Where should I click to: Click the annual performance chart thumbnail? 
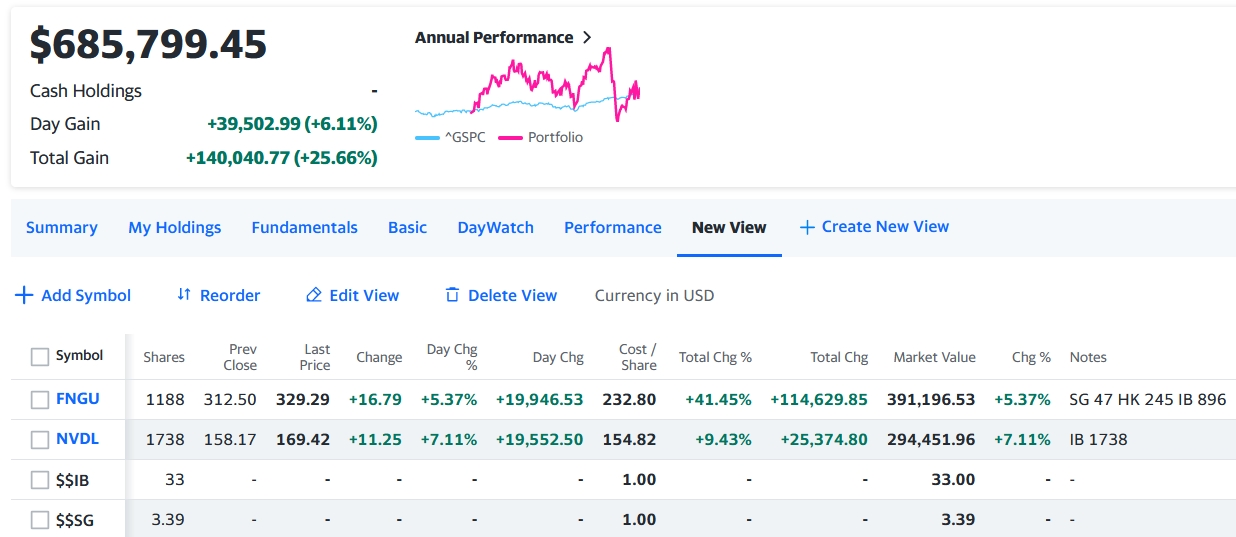click(527, 88)
